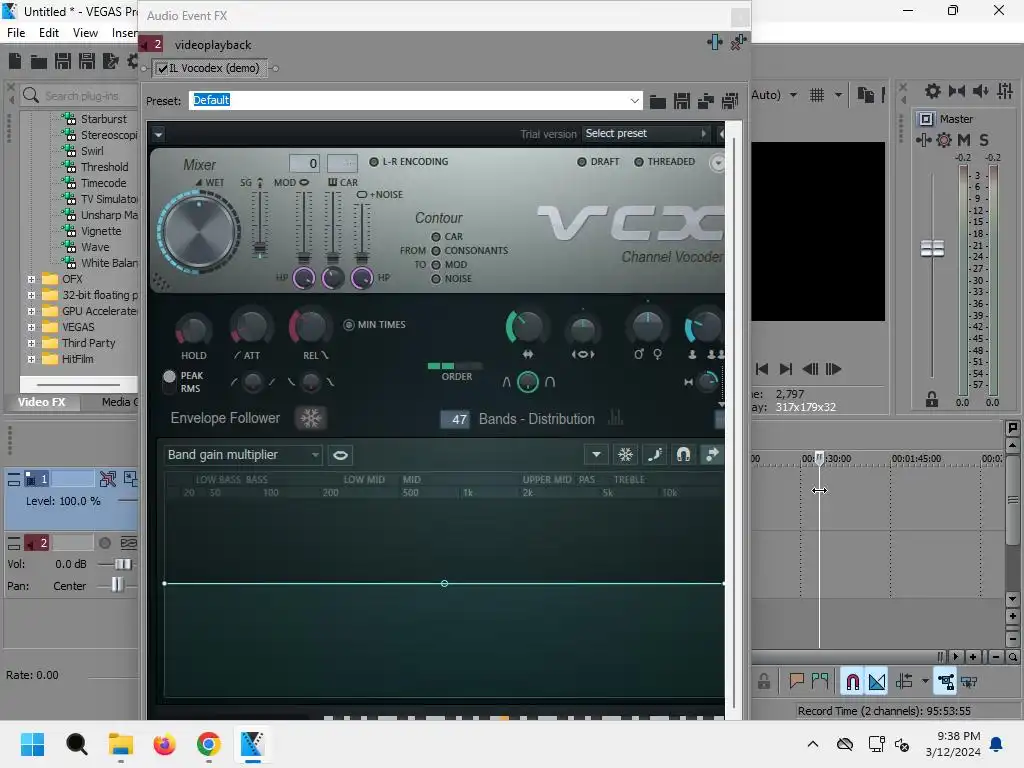Click the Master FX gear icon beside M
The width and height of the screenshot is (1024, 768).
pos(944,140)
